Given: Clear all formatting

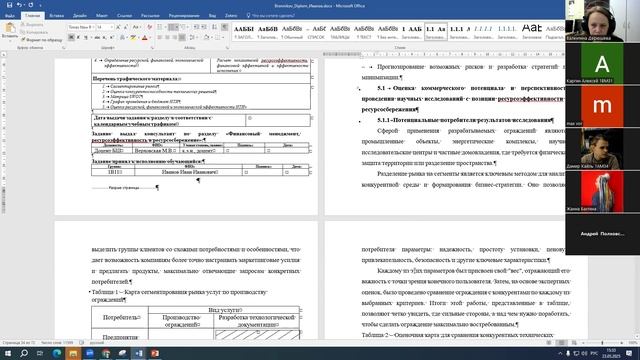Looking at the screenshot, I should 149,27.
